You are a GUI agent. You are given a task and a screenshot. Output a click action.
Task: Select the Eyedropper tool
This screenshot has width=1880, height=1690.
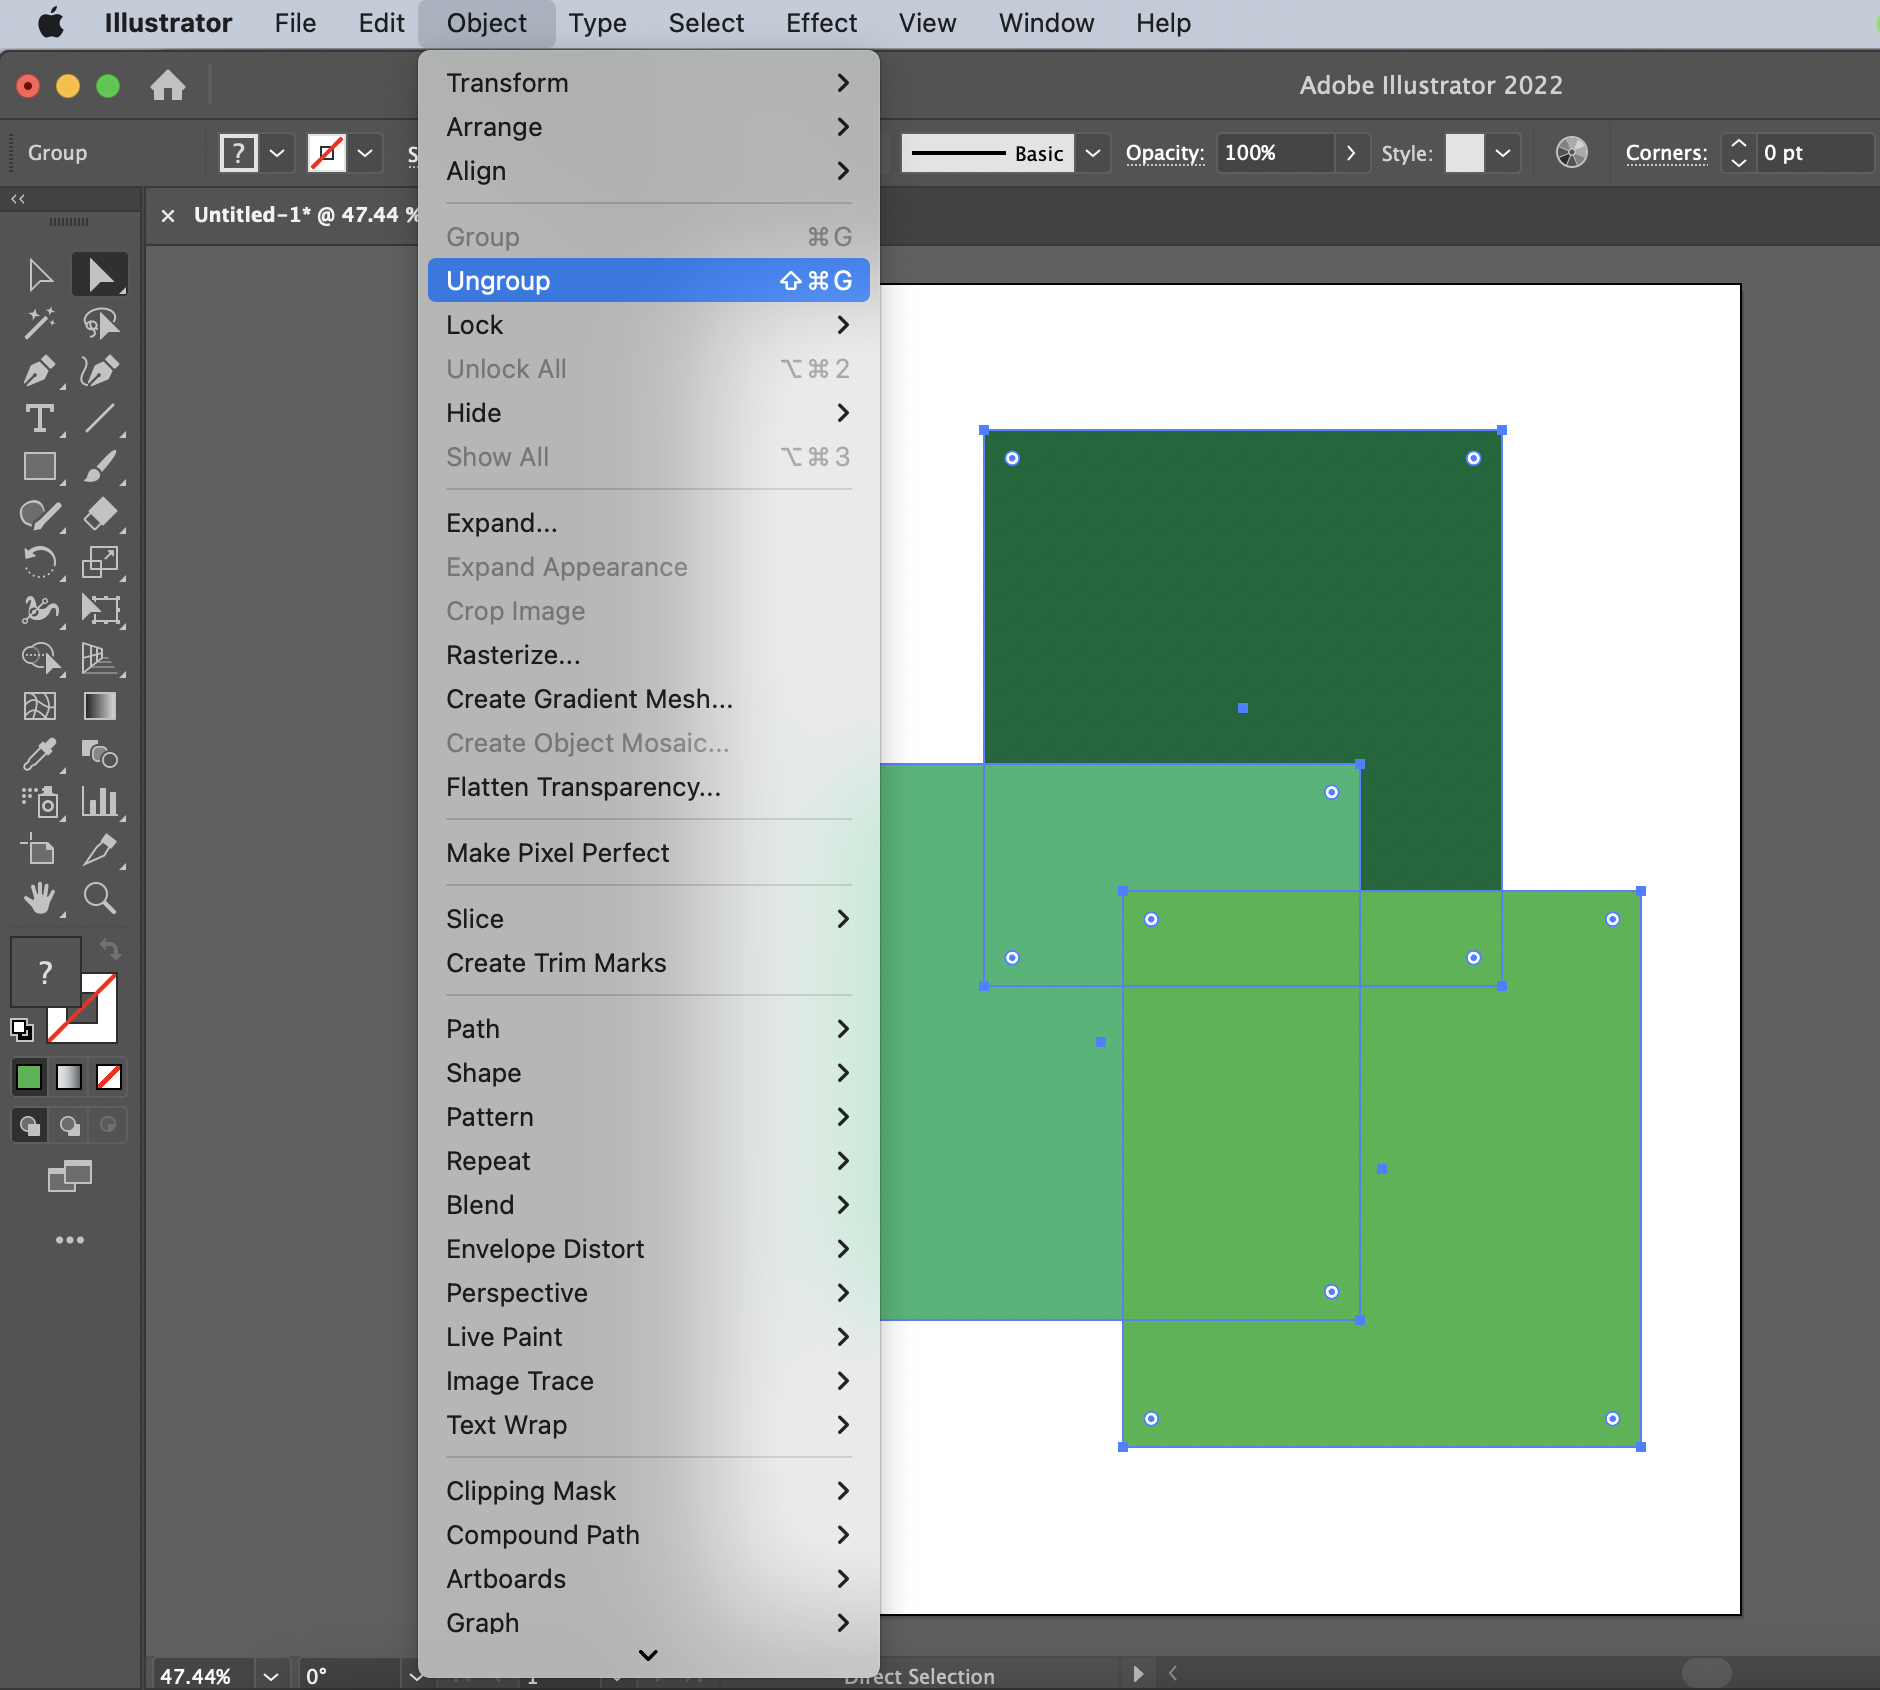click(x=39, y=755)
